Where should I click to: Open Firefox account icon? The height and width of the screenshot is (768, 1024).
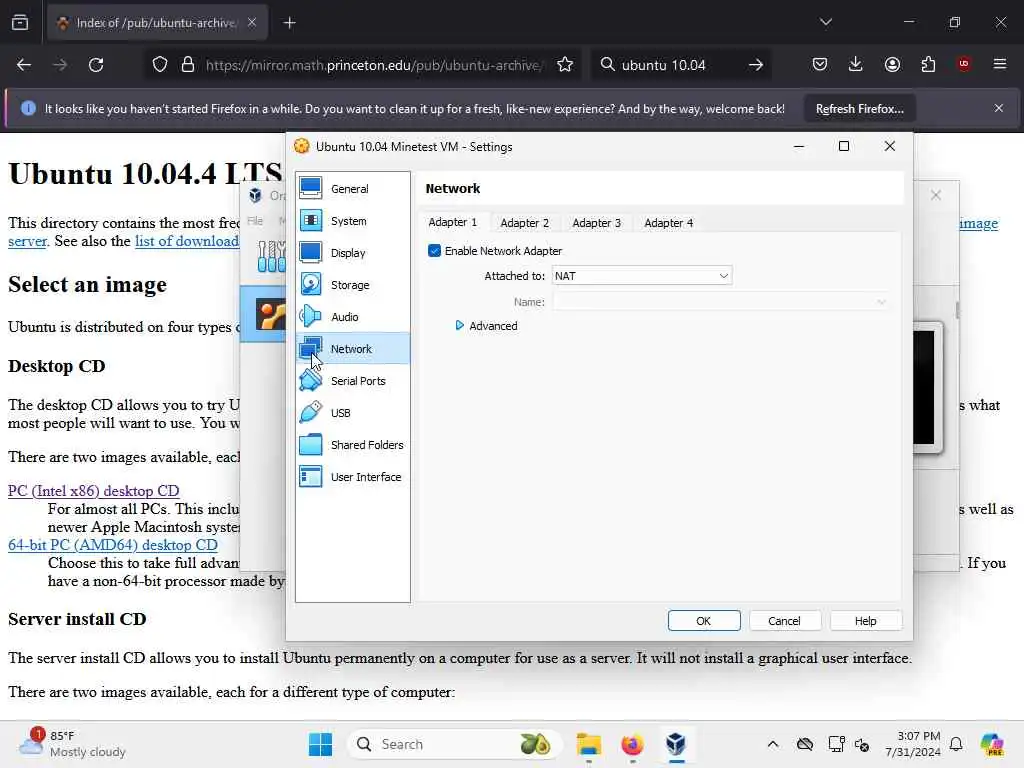(892, 64)
